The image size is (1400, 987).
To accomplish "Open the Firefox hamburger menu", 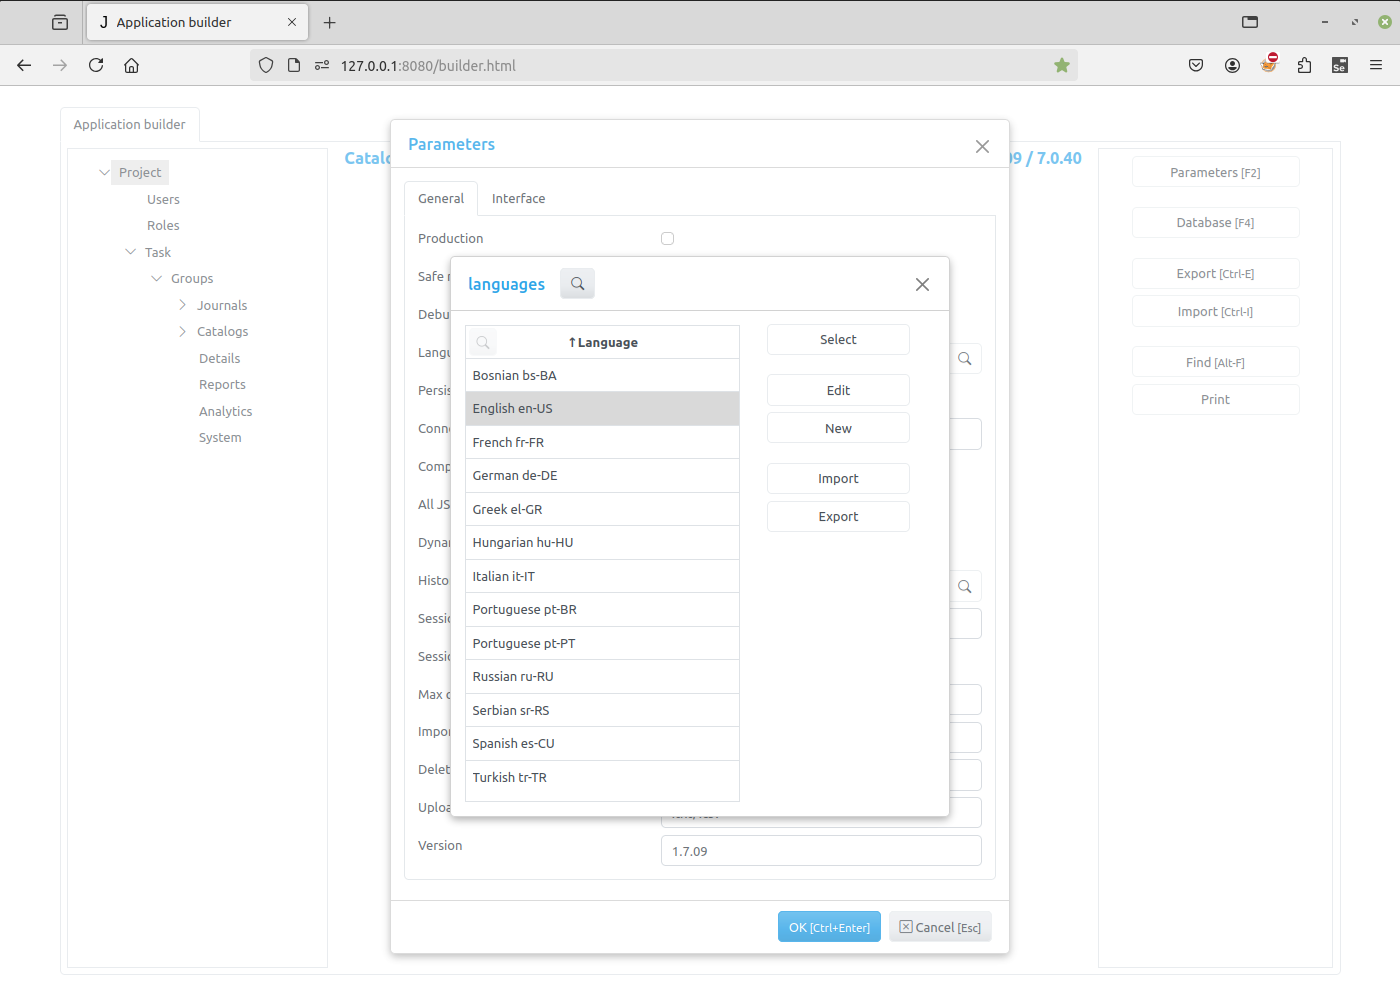I will pos(1376,65).
